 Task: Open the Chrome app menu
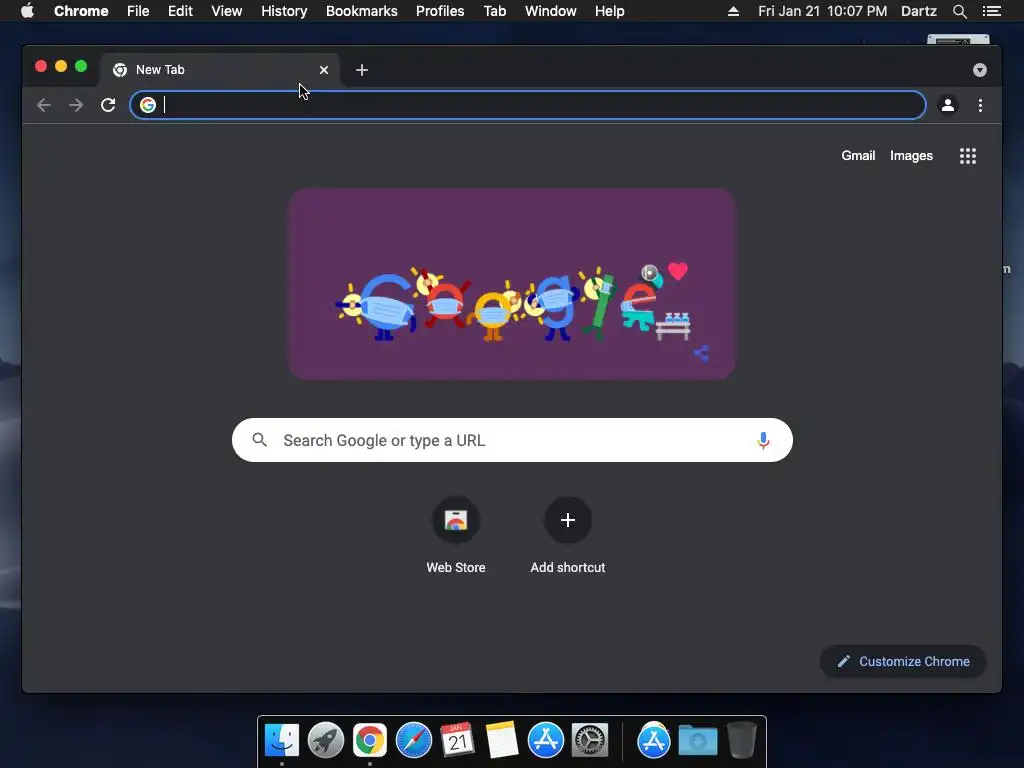81,11
